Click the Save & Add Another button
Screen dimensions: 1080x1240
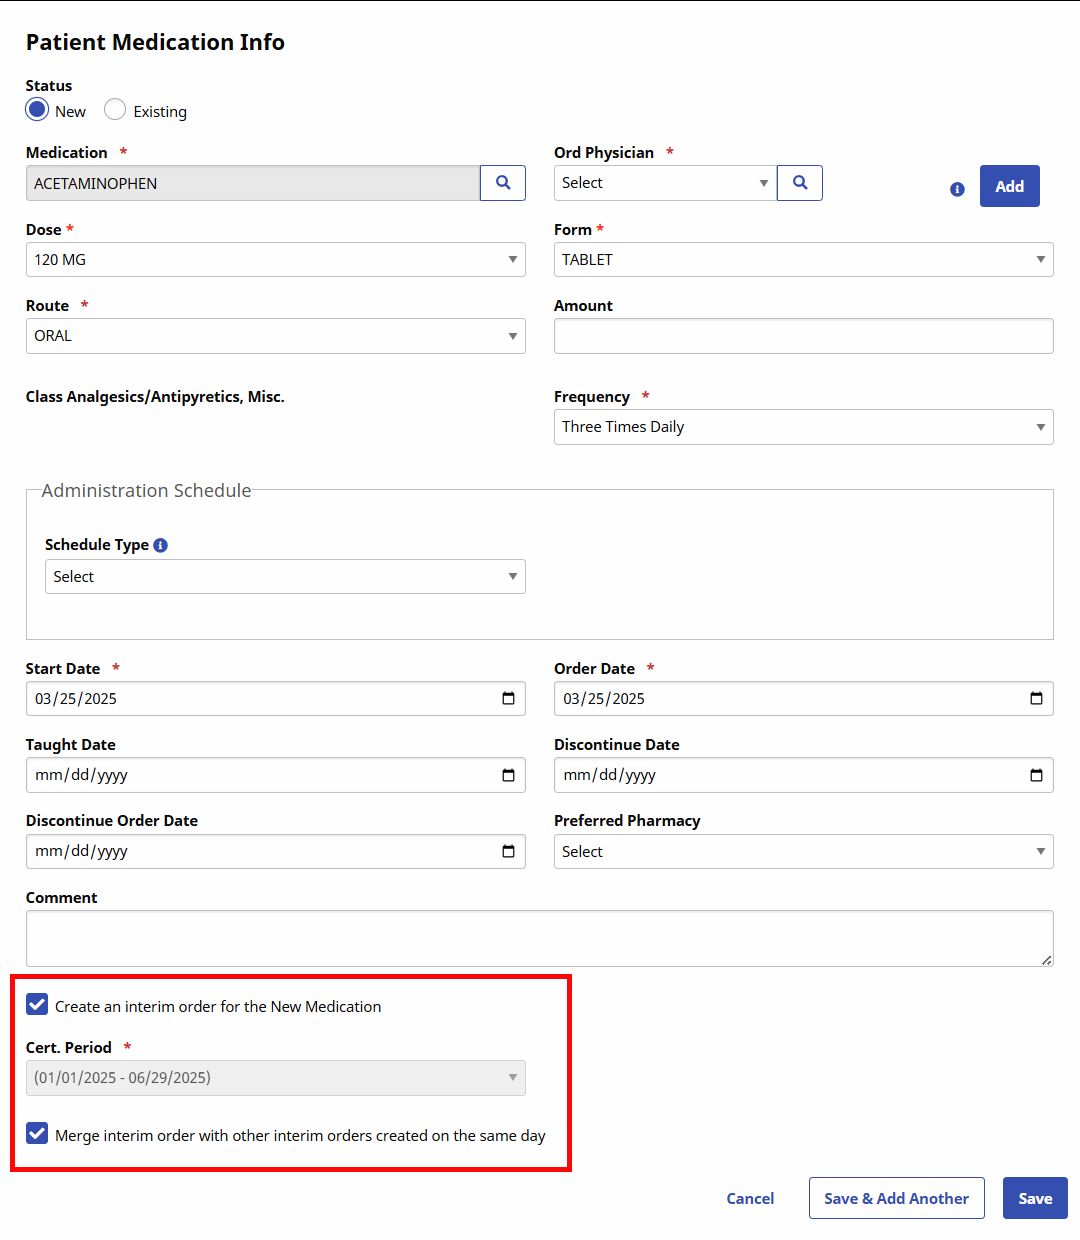(x=896, y=1198)
